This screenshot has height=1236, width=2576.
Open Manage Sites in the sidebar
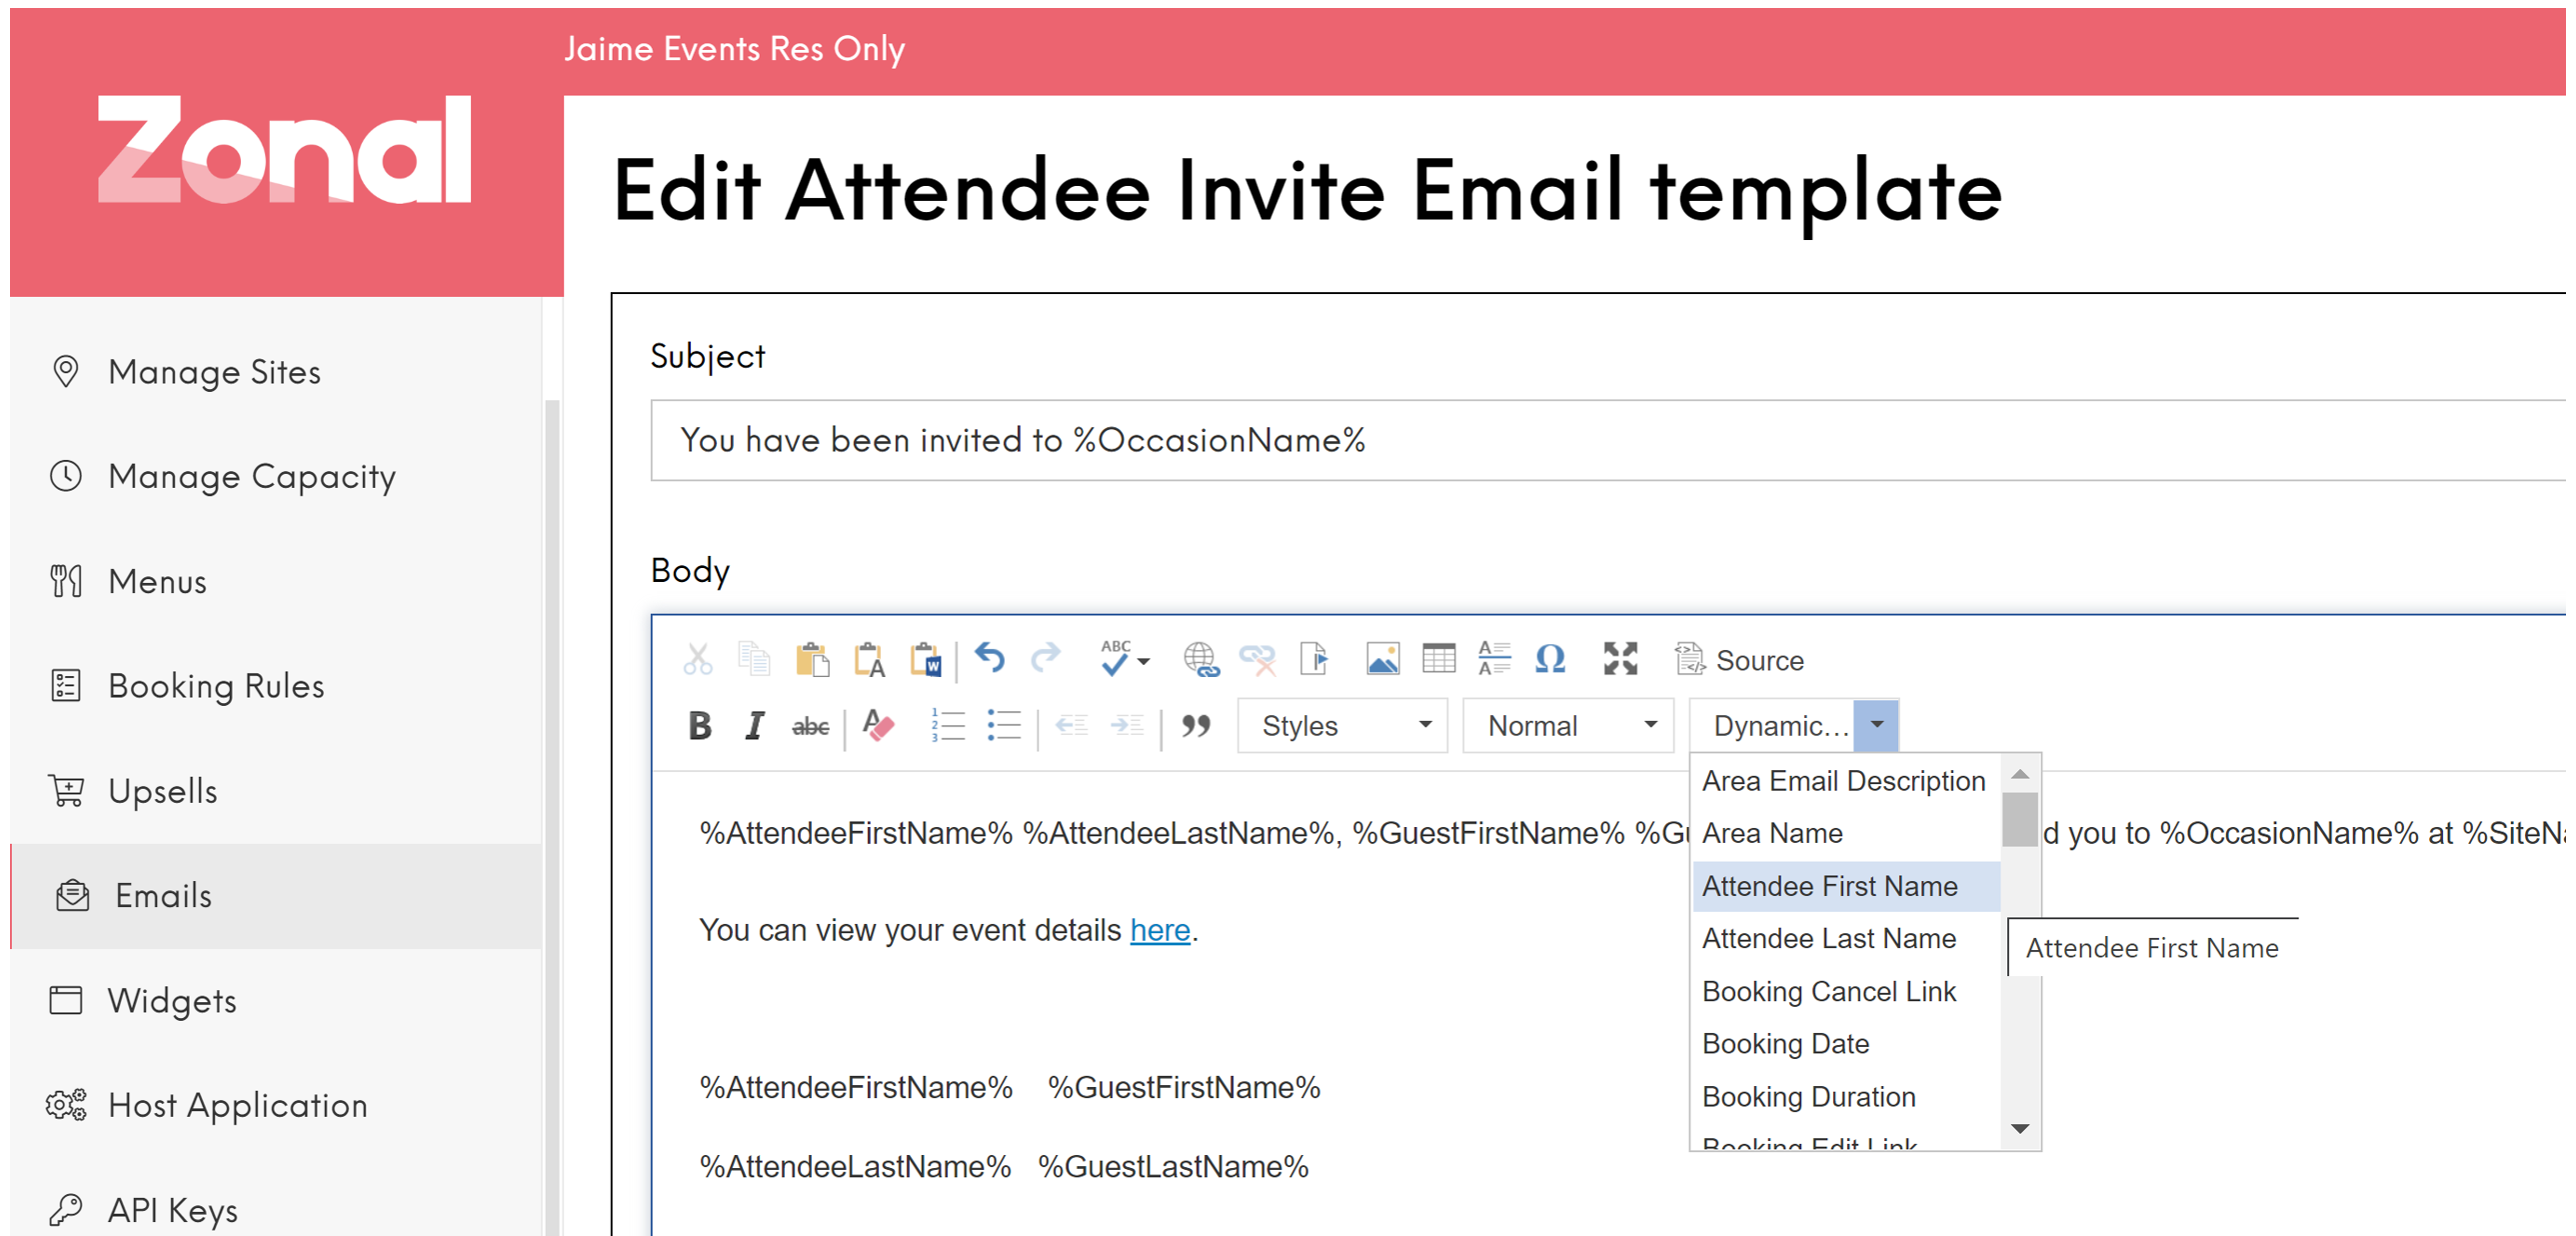[x=276, y=372]
